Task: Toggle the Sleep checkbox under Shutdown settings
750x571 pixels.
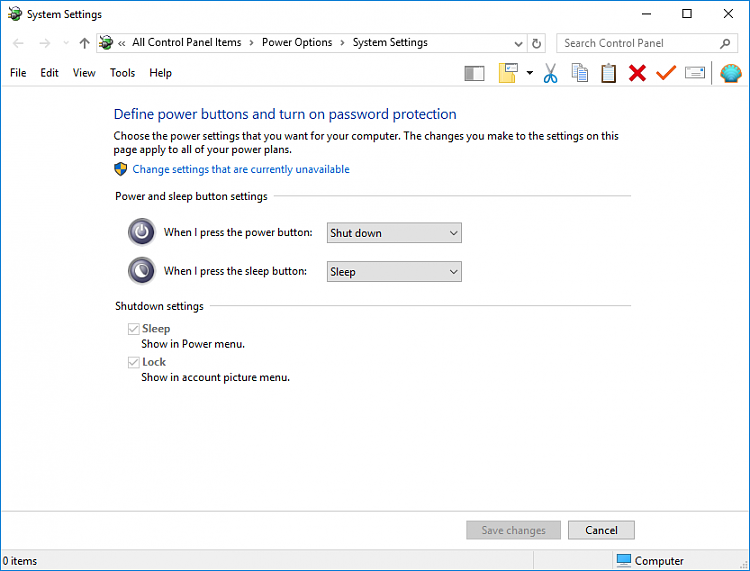Action: tap(133, 329)
